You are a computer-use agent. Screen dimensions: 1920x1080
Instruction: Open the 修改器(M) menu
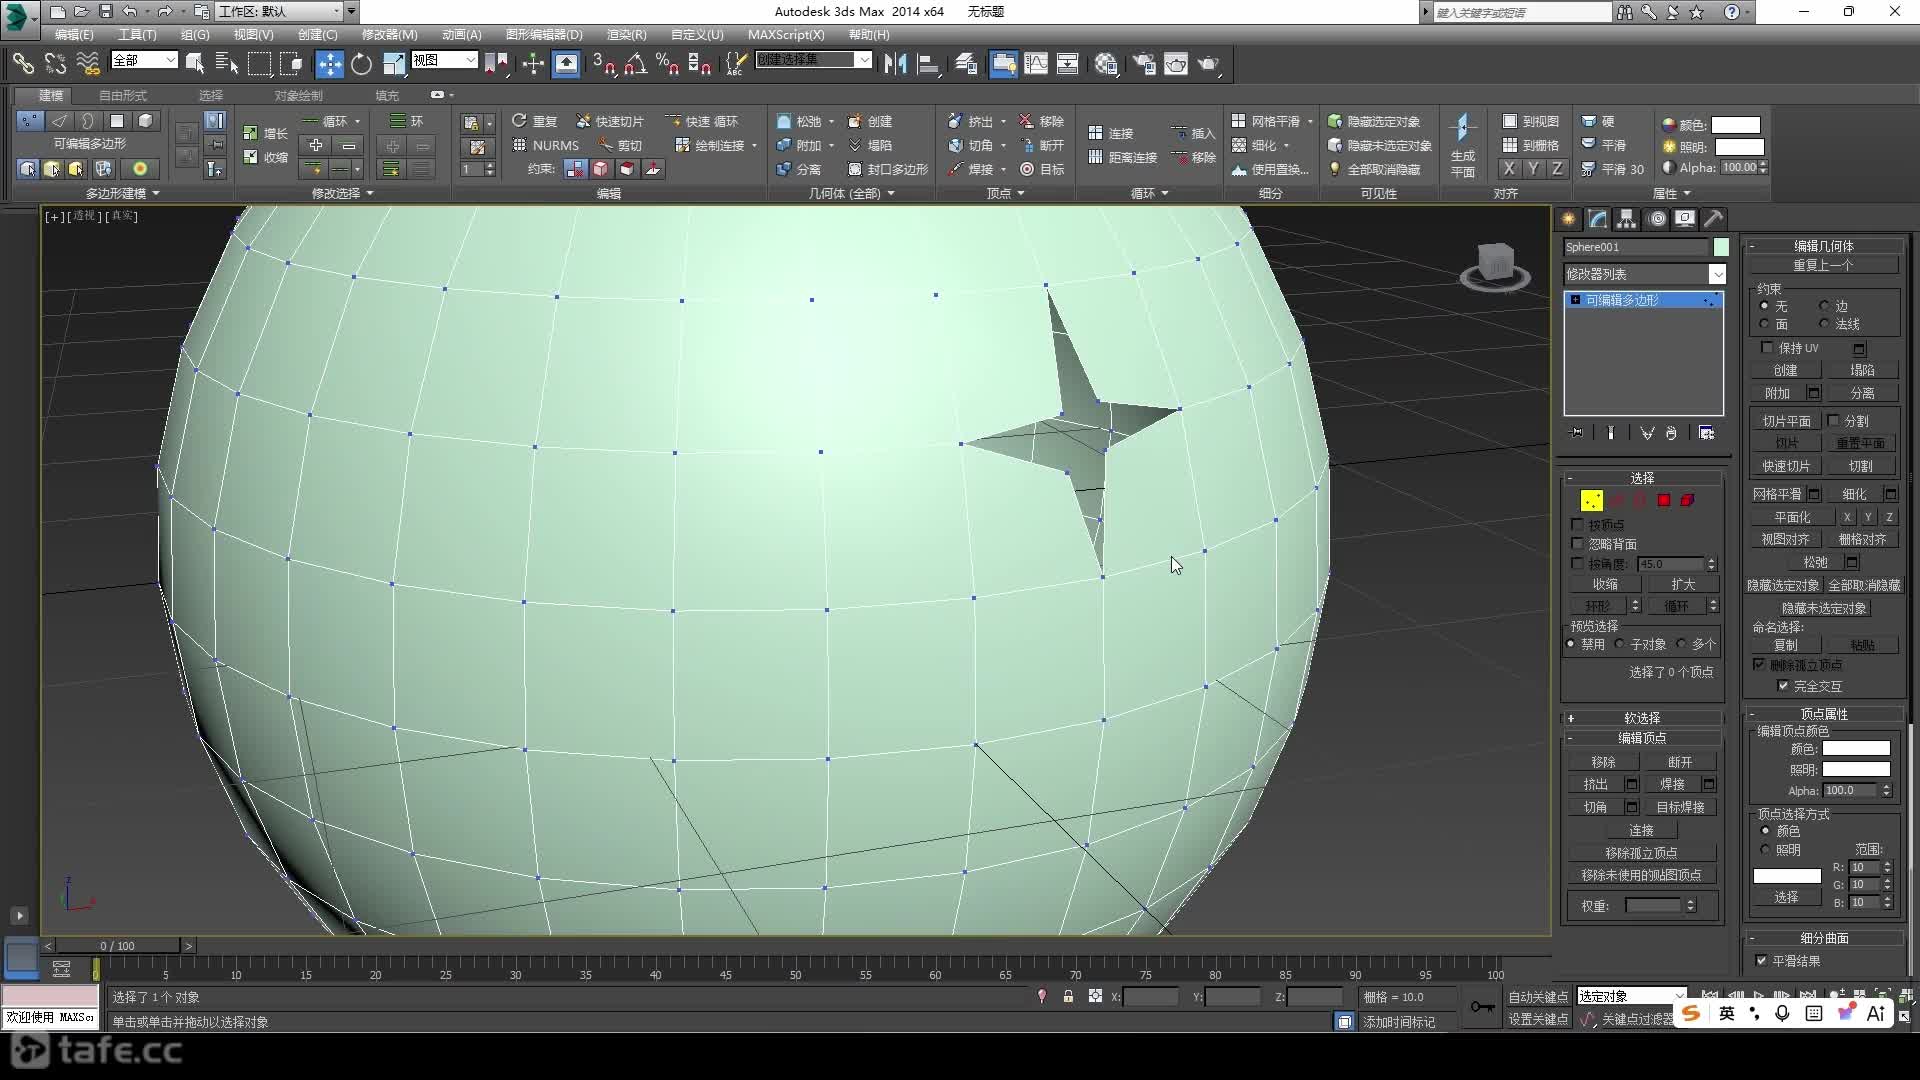pos(389,35)
